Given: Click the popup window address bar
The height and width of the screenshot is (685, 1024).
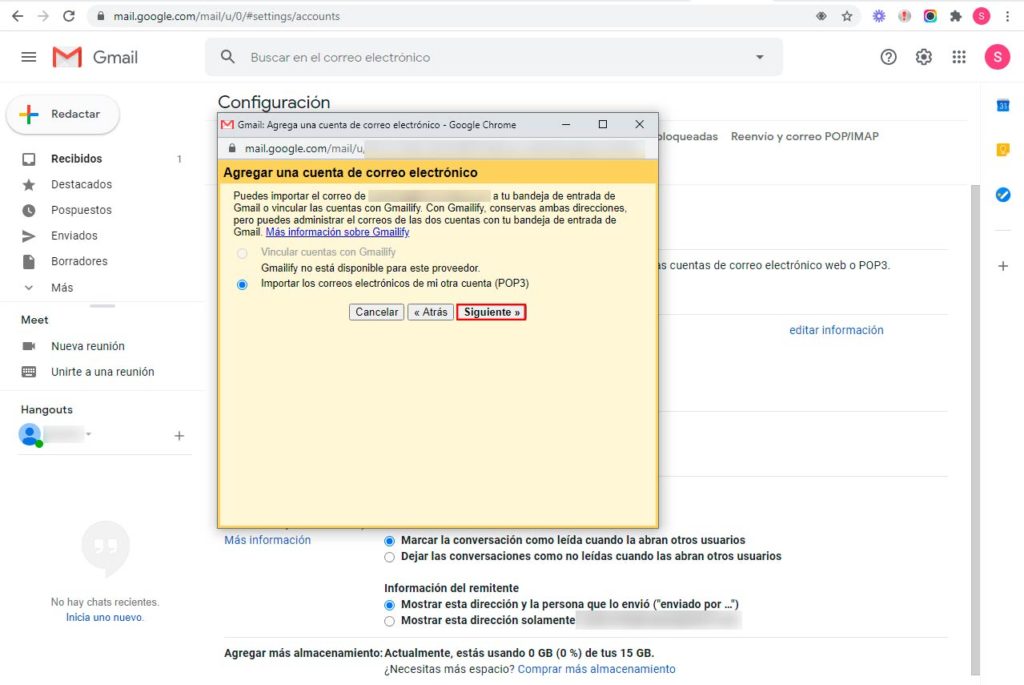Looking at the screenshot, I should click(438, 148).
